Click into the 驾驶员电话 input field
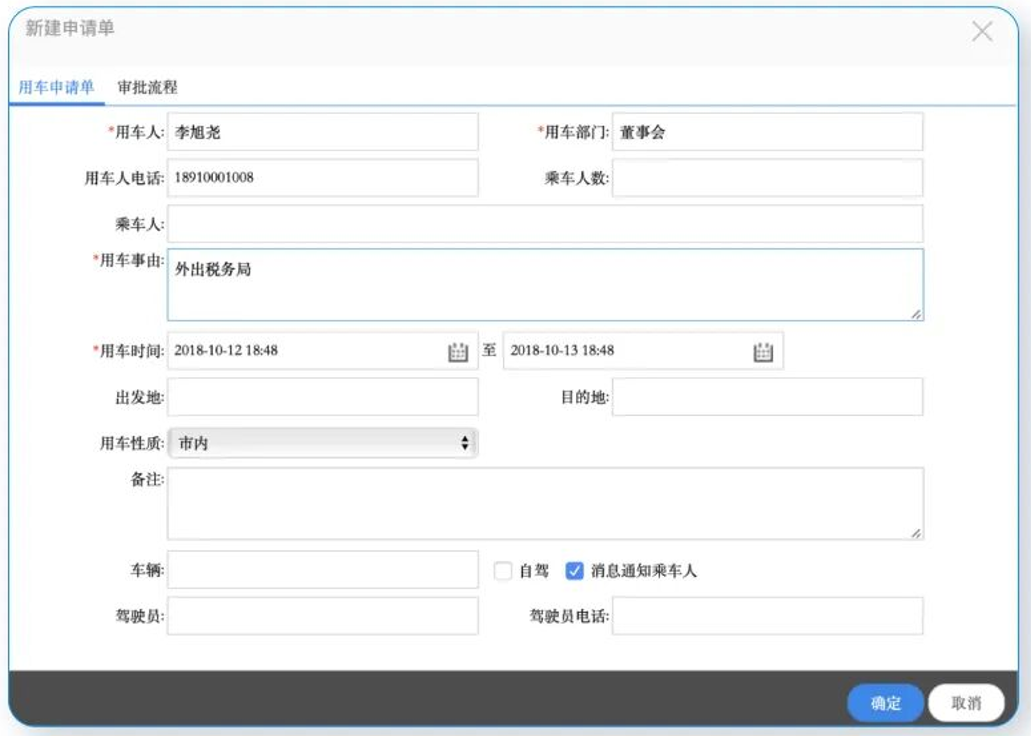The width and height of the screenshot is (1031, 736). coord(767,616)
